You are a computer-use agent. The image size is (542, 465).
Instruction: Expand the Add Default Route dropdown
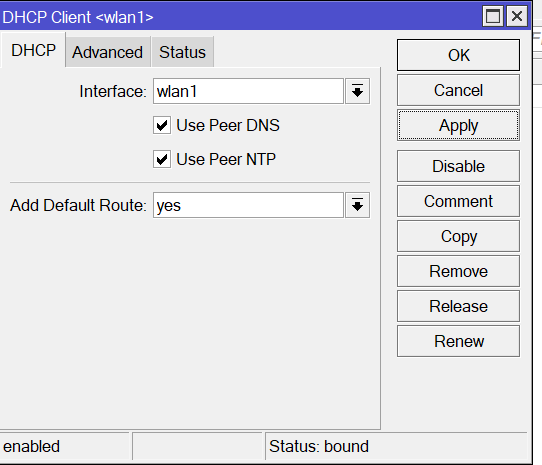tap(357, 205)
